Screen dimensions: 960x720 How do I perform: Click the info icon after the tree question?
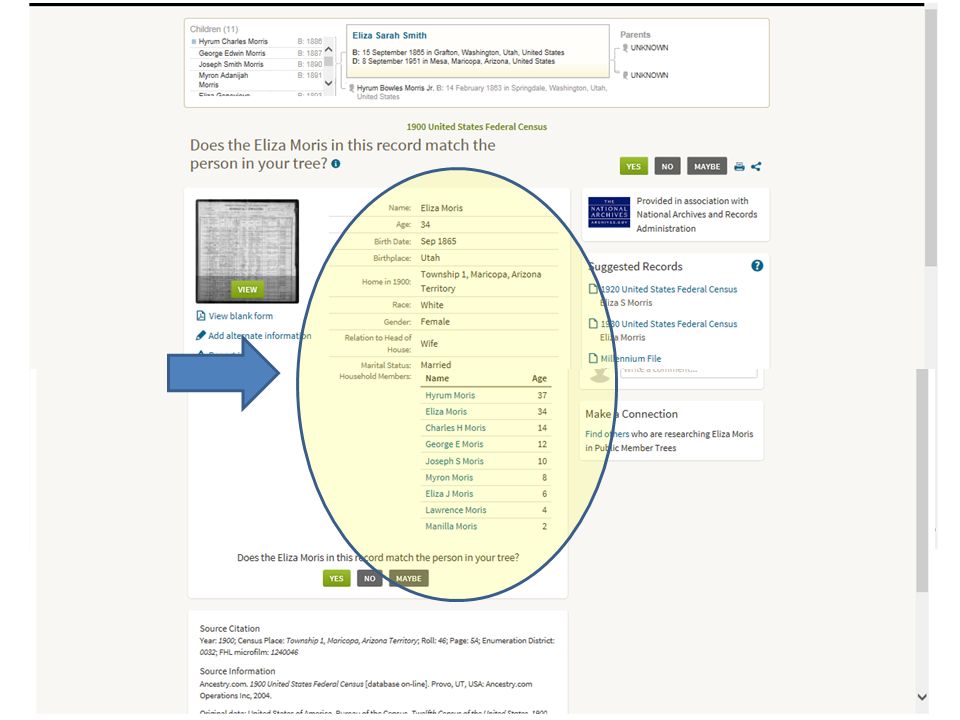point(336,163)
